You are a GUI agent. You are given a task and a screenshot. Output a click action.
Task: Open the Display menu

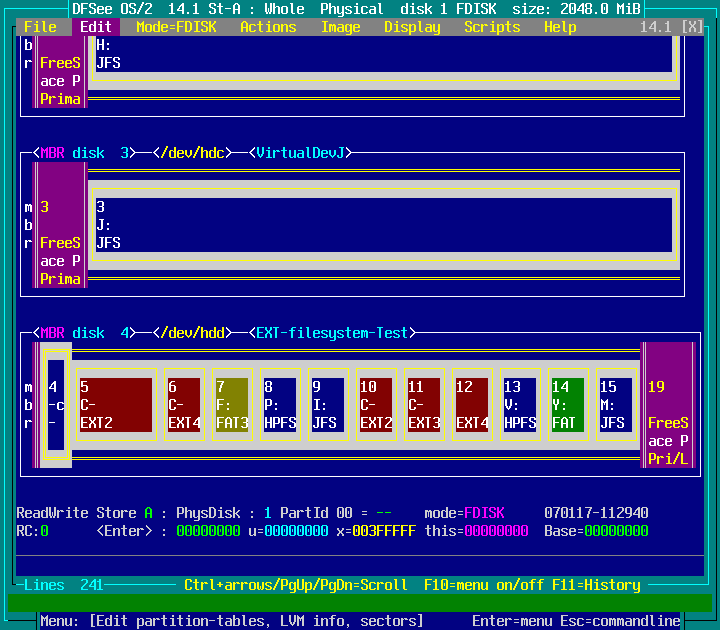pyautogui.click(x=412, y=27)
